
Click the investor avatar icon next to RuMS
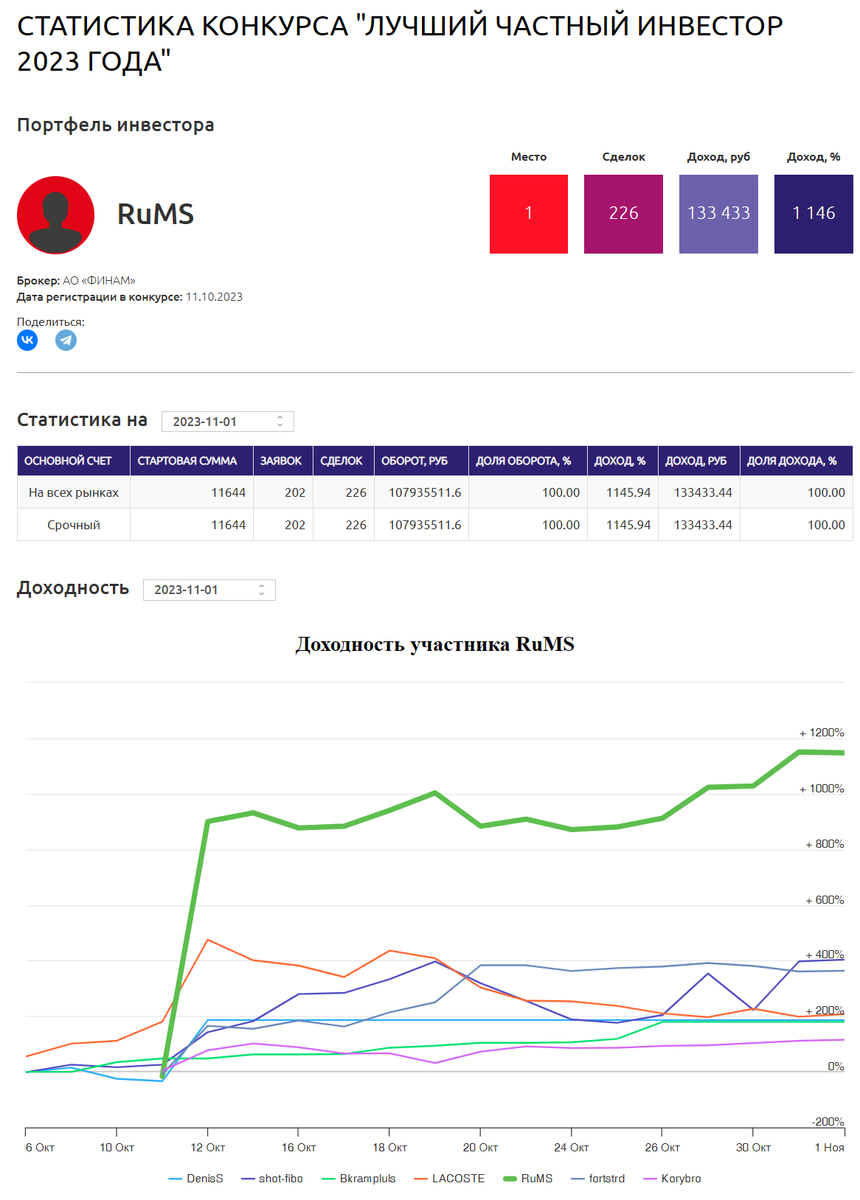point(55,214)
